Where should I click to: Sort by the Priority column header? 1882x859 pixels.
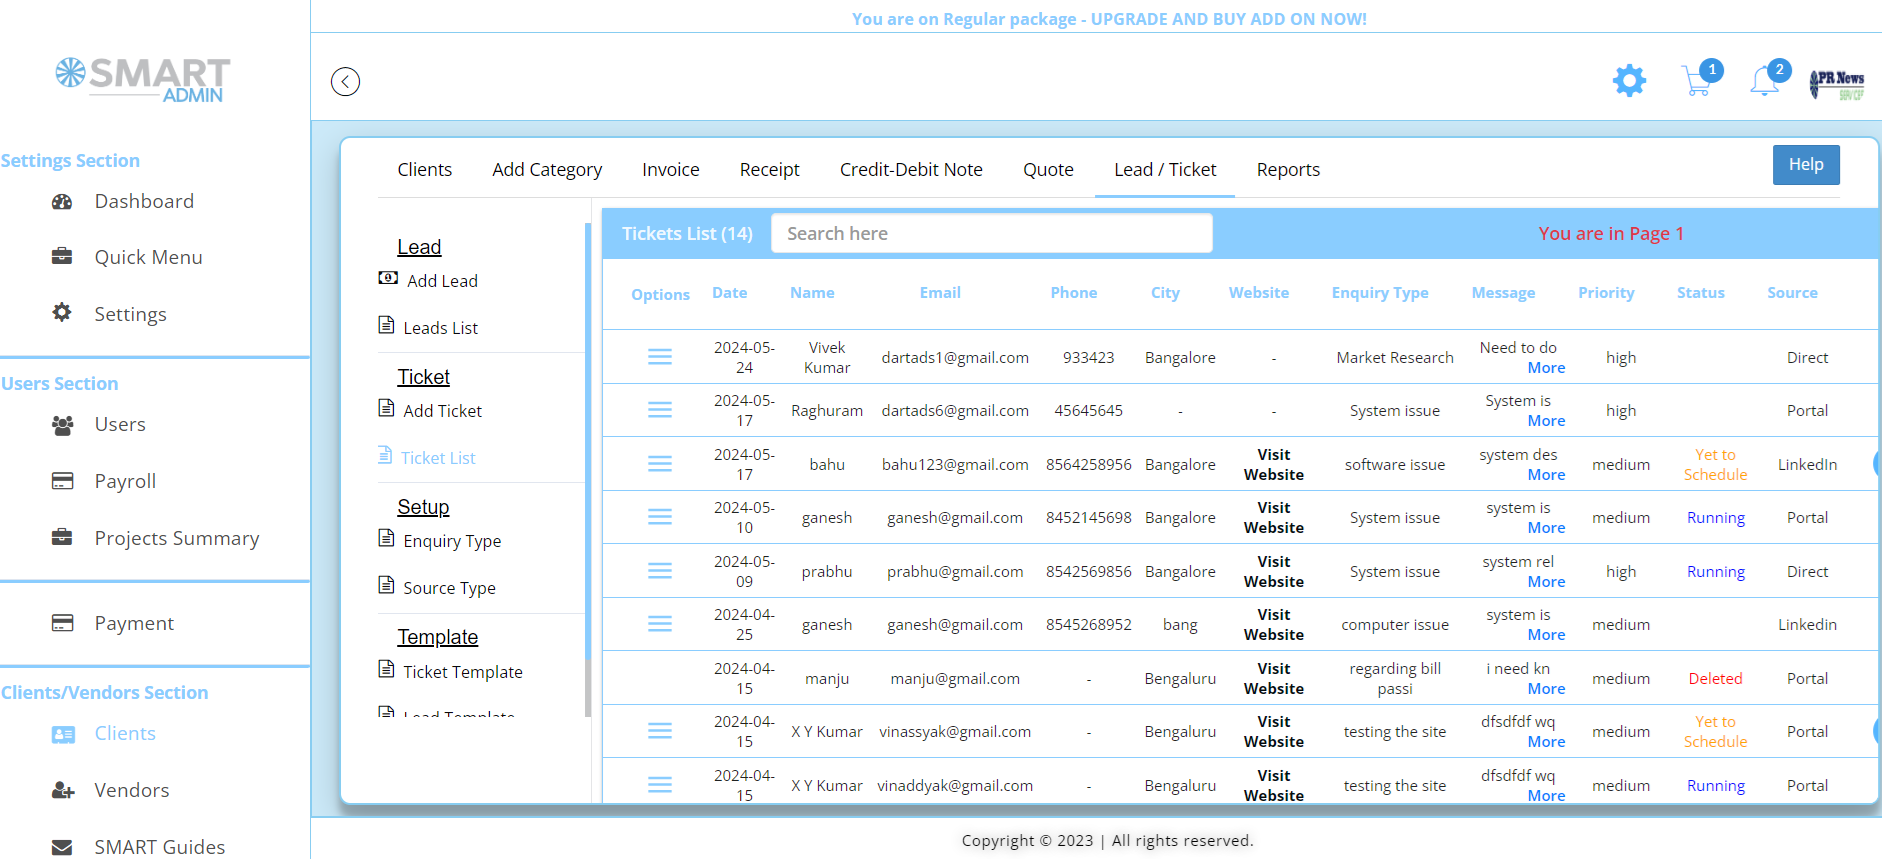(1606, 293)
